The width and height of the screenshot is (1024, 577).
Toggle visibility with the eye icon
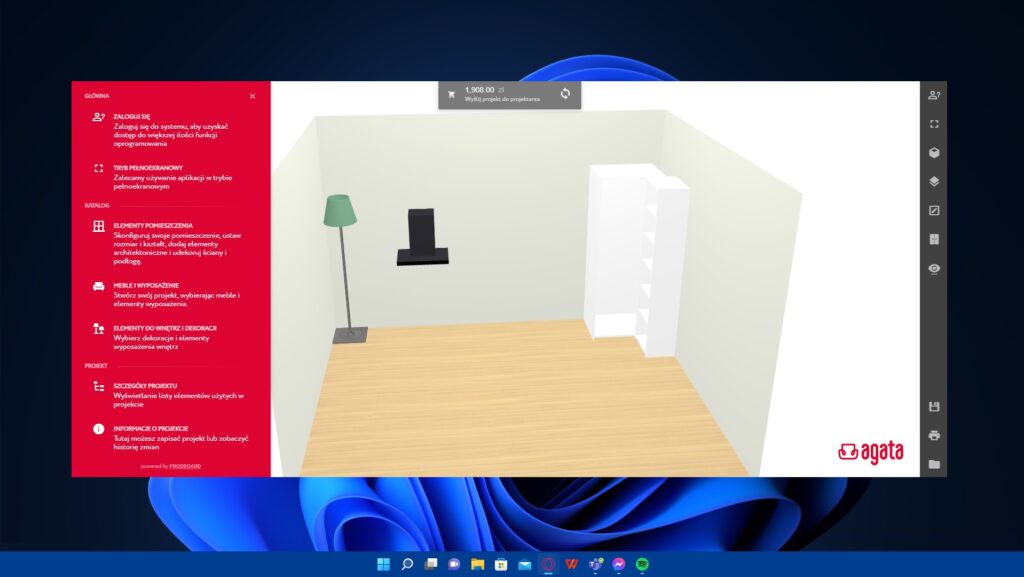934,268
